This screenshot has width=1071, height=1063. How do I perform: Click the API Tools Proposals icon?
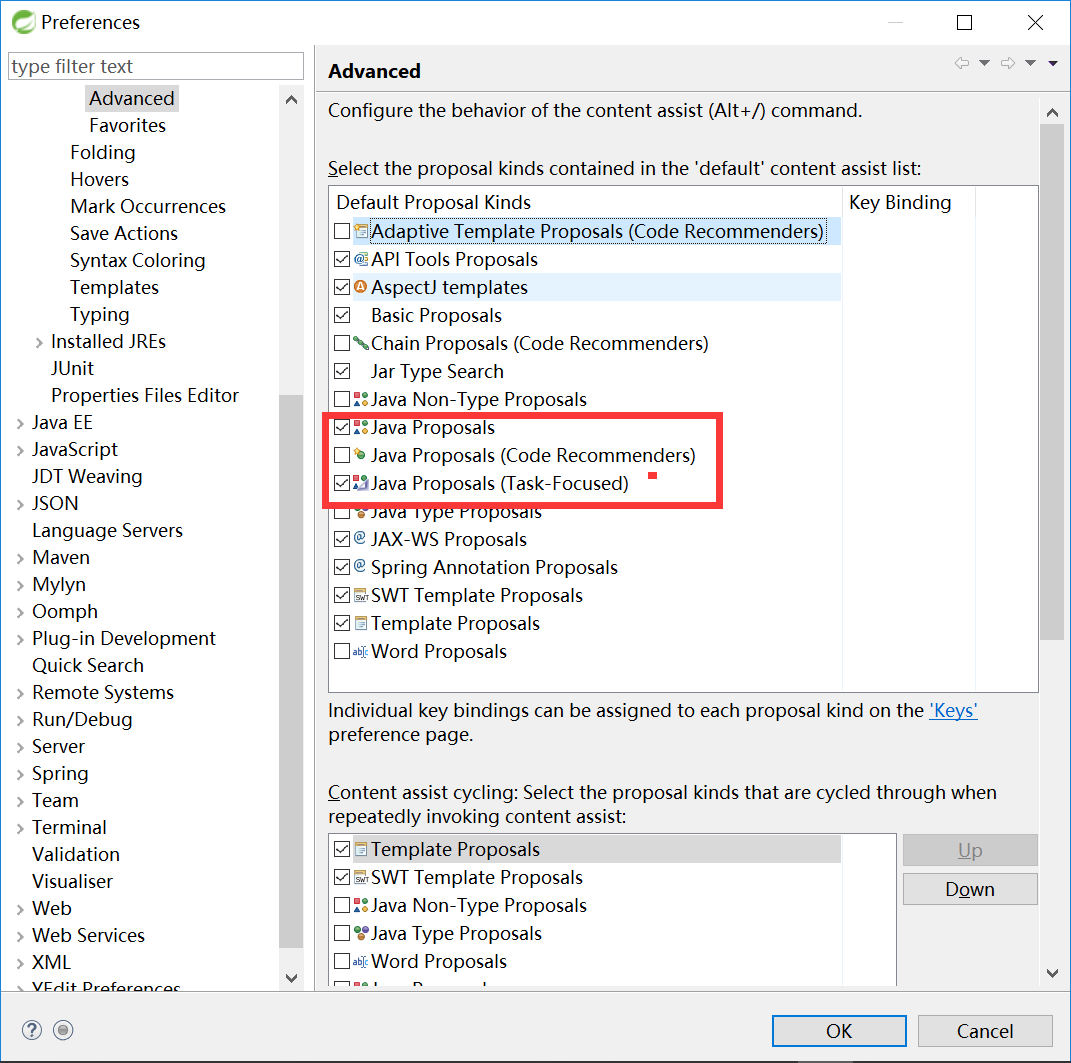pyautogui.click(x=361, y=260)
